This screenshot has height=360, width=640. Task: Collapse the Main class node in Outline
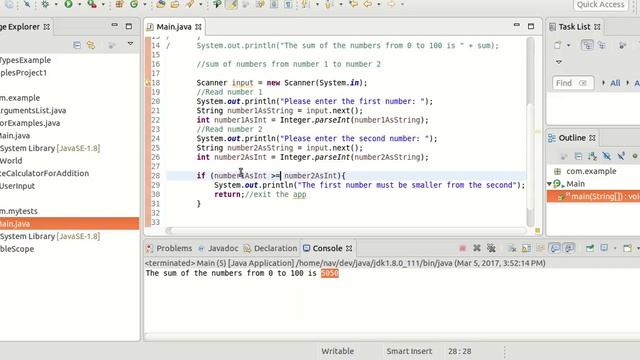click(x=549, y=184)
